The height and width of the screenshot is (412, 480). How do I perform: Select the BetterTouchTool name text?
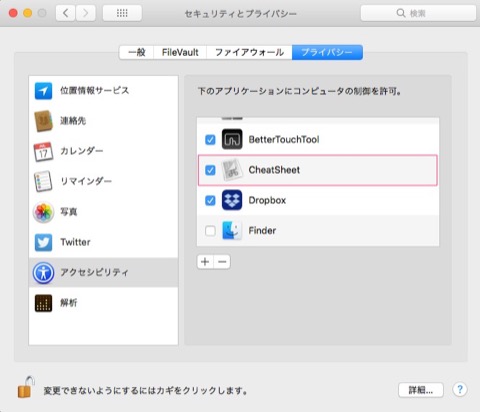(284, 139)
